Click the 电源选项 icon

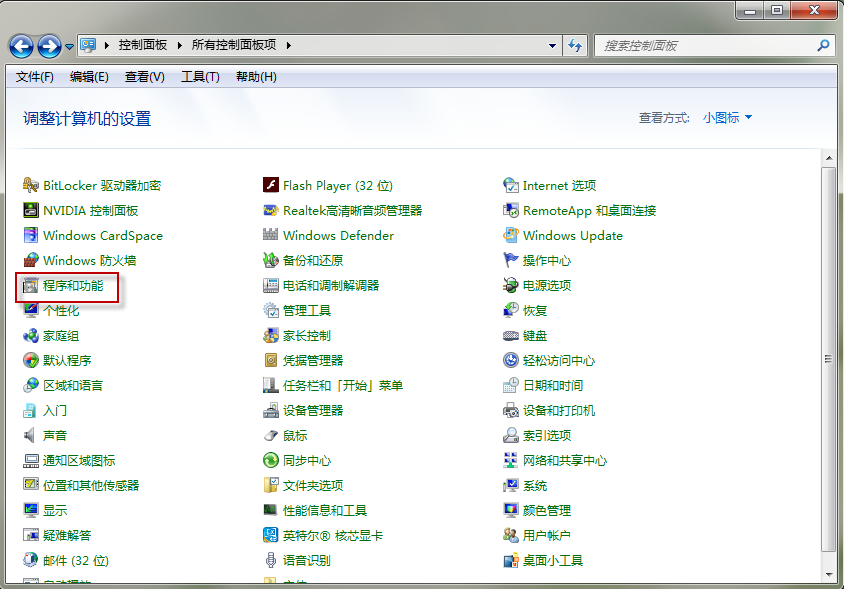510,285
